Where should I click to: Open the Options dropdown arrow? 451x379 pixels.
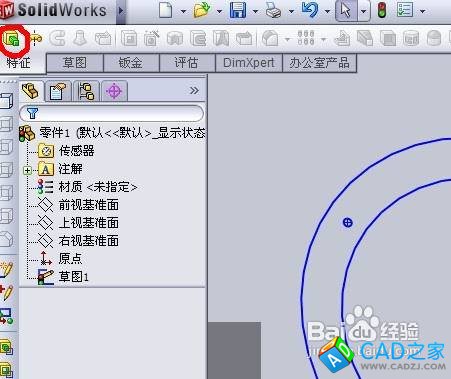[423, 11]
